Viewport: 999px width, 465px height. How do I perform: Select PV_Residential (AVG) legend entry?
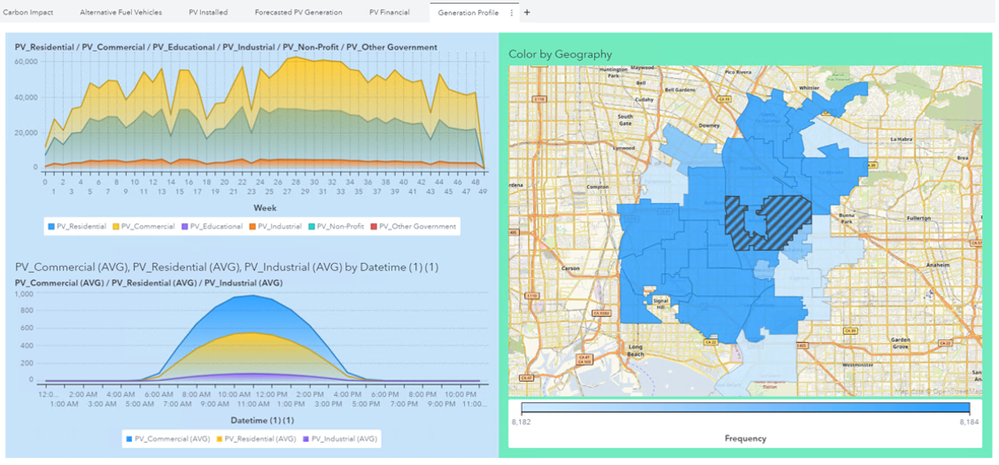[256, 439]
